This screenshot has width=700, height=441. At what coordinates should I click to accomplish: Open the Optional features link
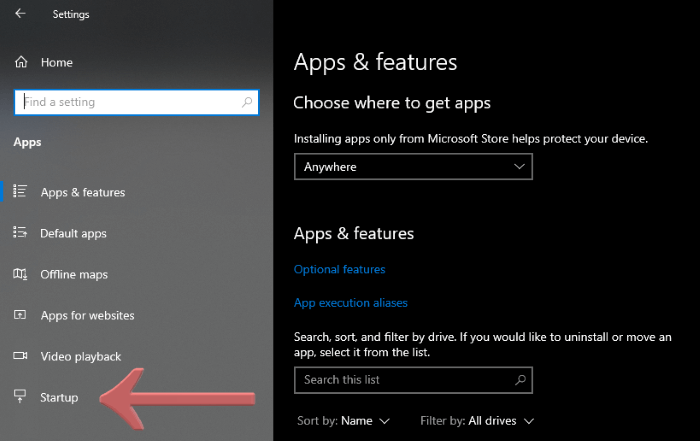[x=339, y=269]
